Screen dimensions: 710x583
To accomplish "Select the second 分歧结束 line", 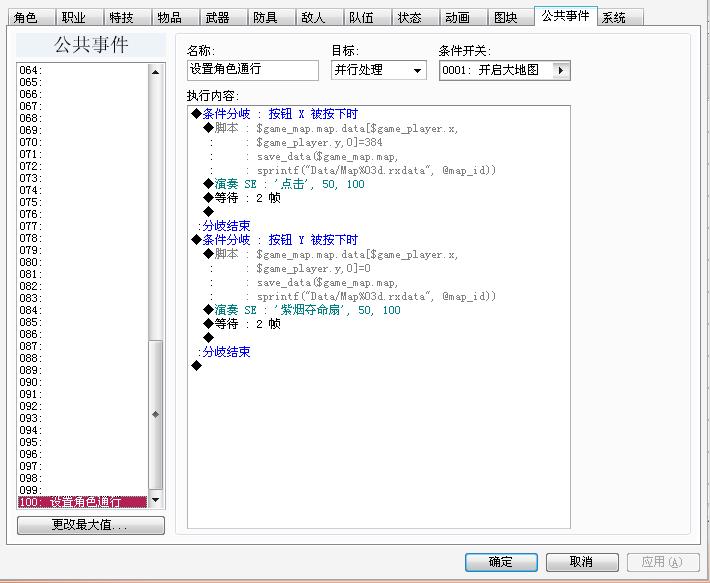I will click(224, 352).
